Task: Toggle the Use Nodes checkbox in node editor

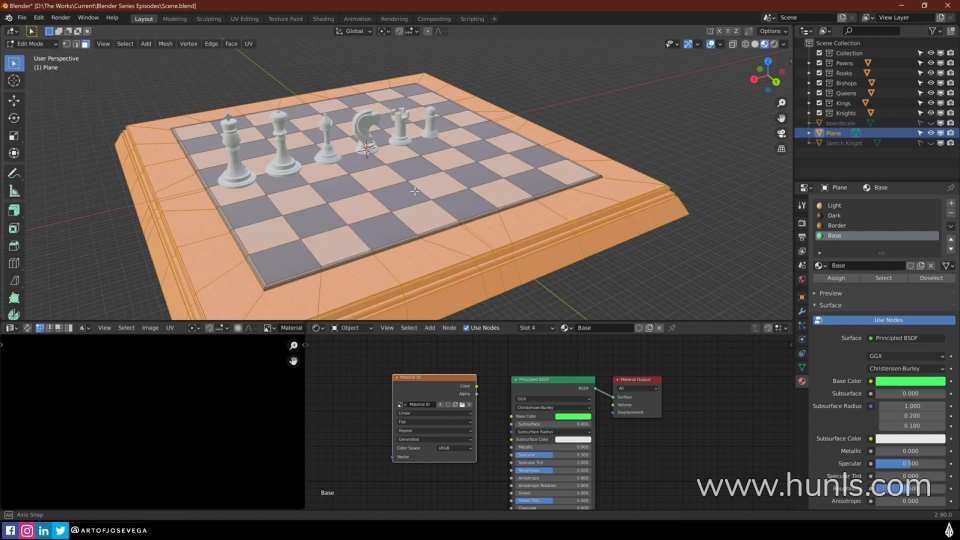Action: coord(466,328)
